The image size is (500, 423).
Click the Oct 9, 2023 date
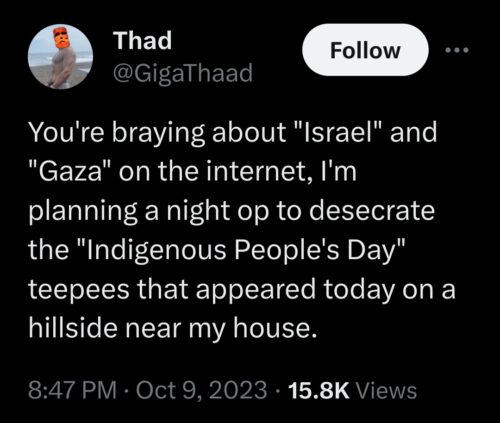point(201,390)
